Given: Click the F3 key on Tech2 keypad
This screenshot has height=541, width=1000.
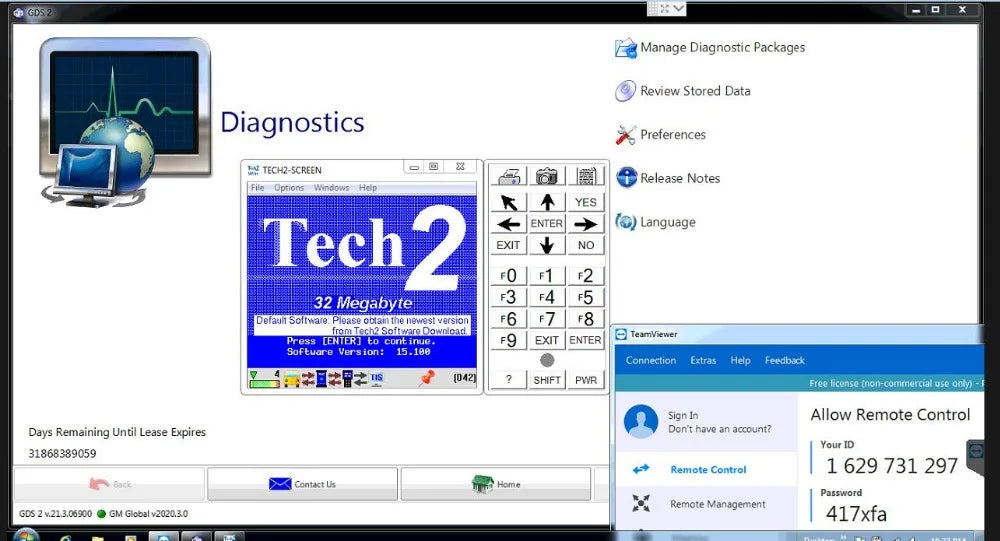Looking at the screenshot, I should 508,297.
